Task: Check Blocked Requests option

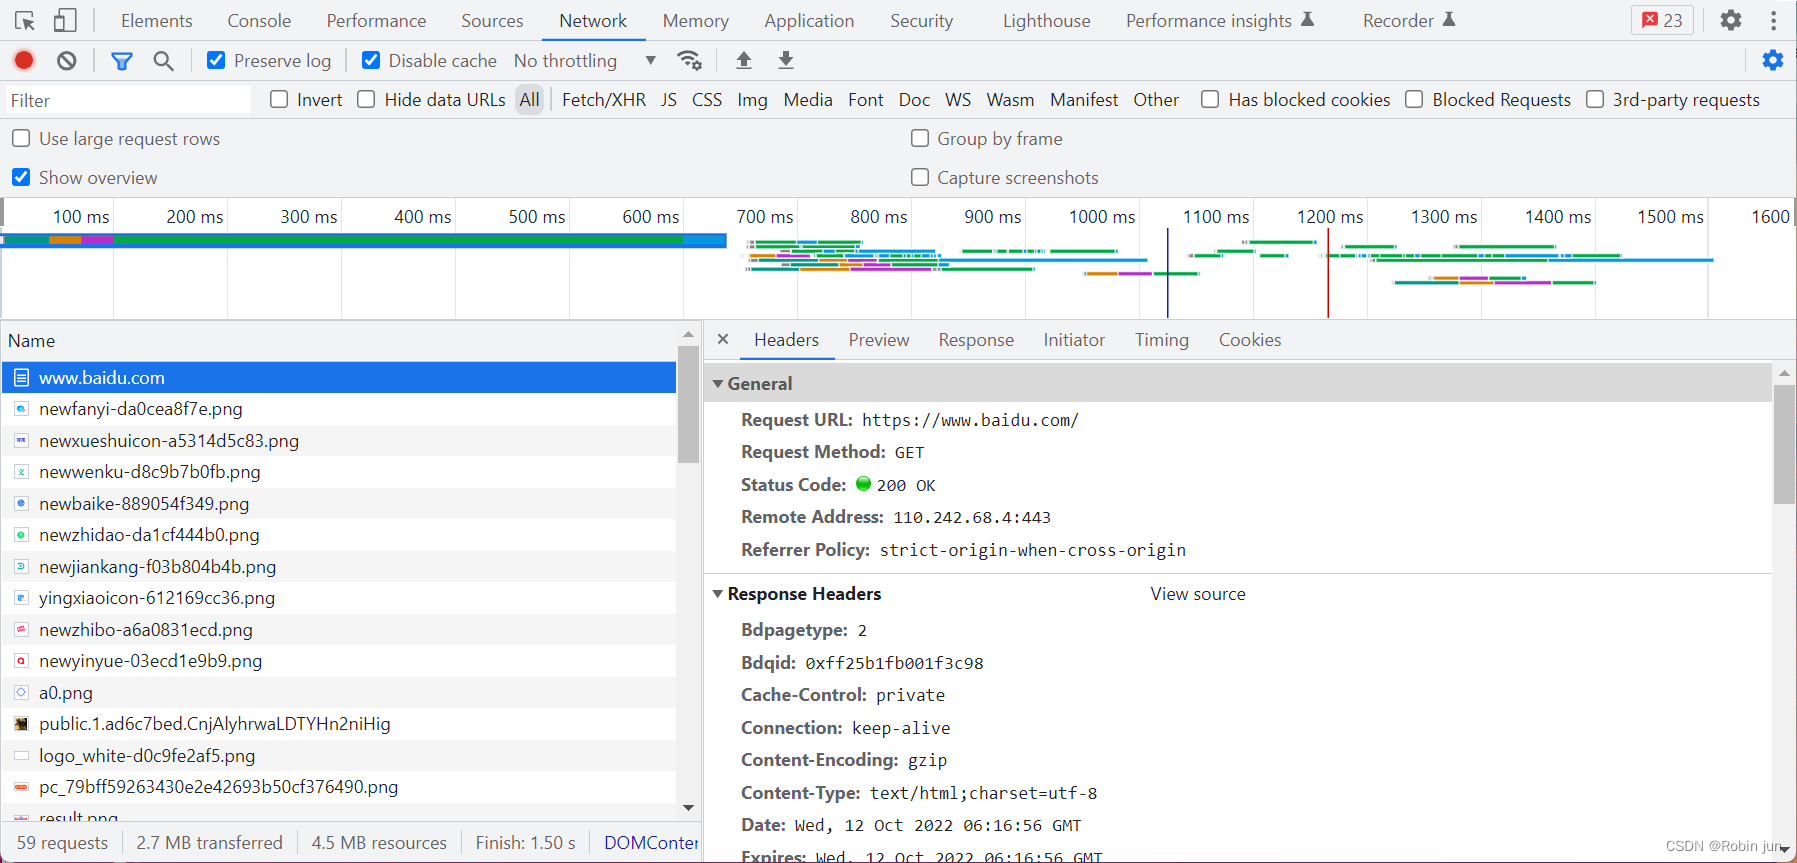Action: (1414, 99)
